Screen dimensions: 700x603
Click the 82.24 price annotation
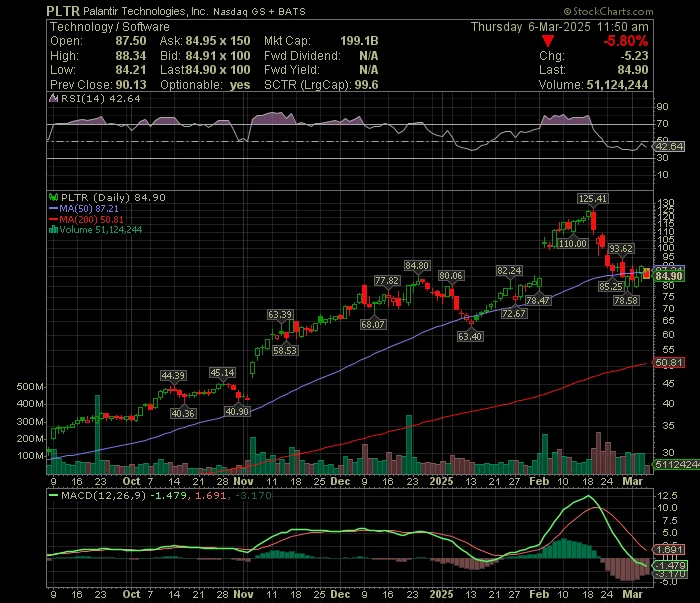click(509, 271)
